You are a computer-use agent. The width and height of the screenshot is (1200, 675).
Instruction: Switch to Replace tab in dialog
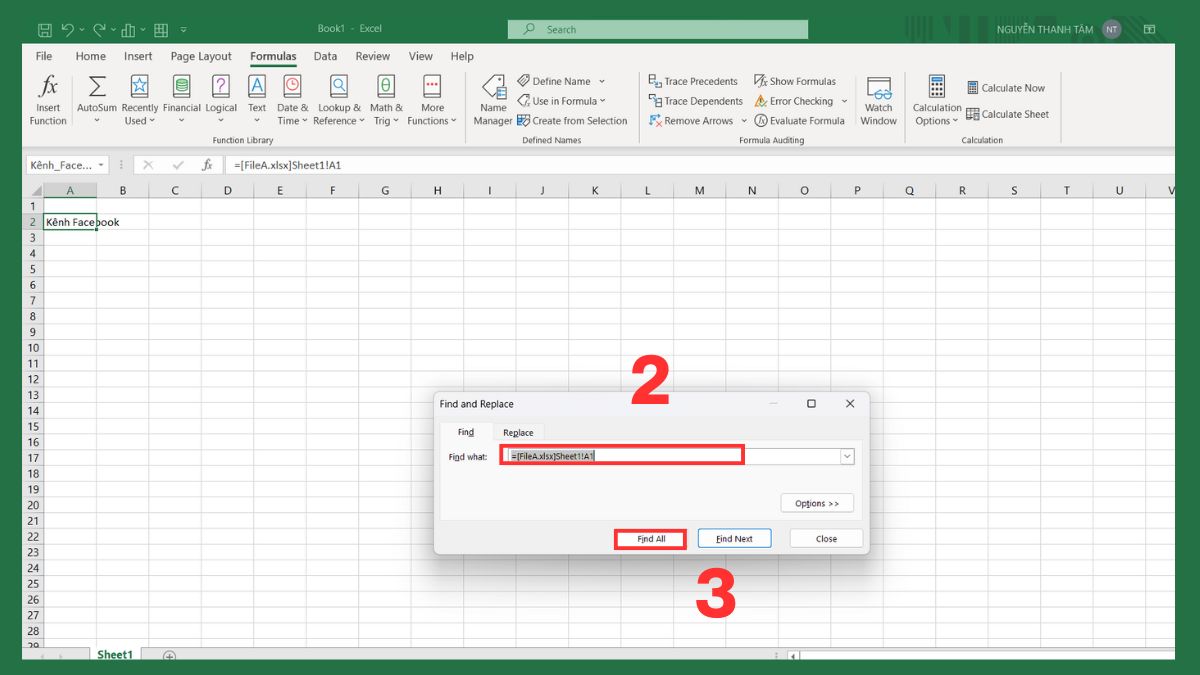[518, 432]
